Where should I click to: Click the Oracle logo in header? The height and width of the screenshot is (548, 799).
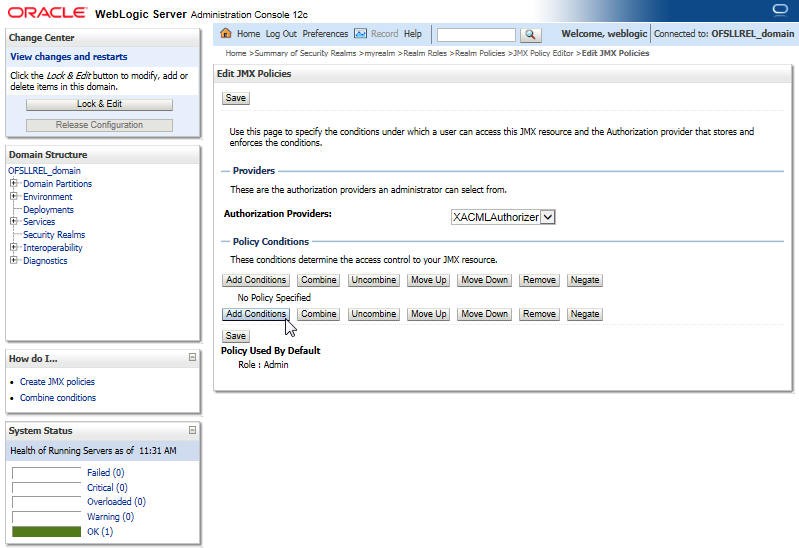click(47, 12)
